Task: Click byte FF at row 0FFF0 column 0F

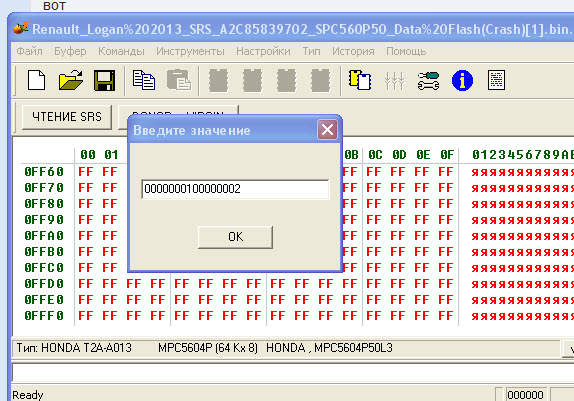Action: click(446, 316)
